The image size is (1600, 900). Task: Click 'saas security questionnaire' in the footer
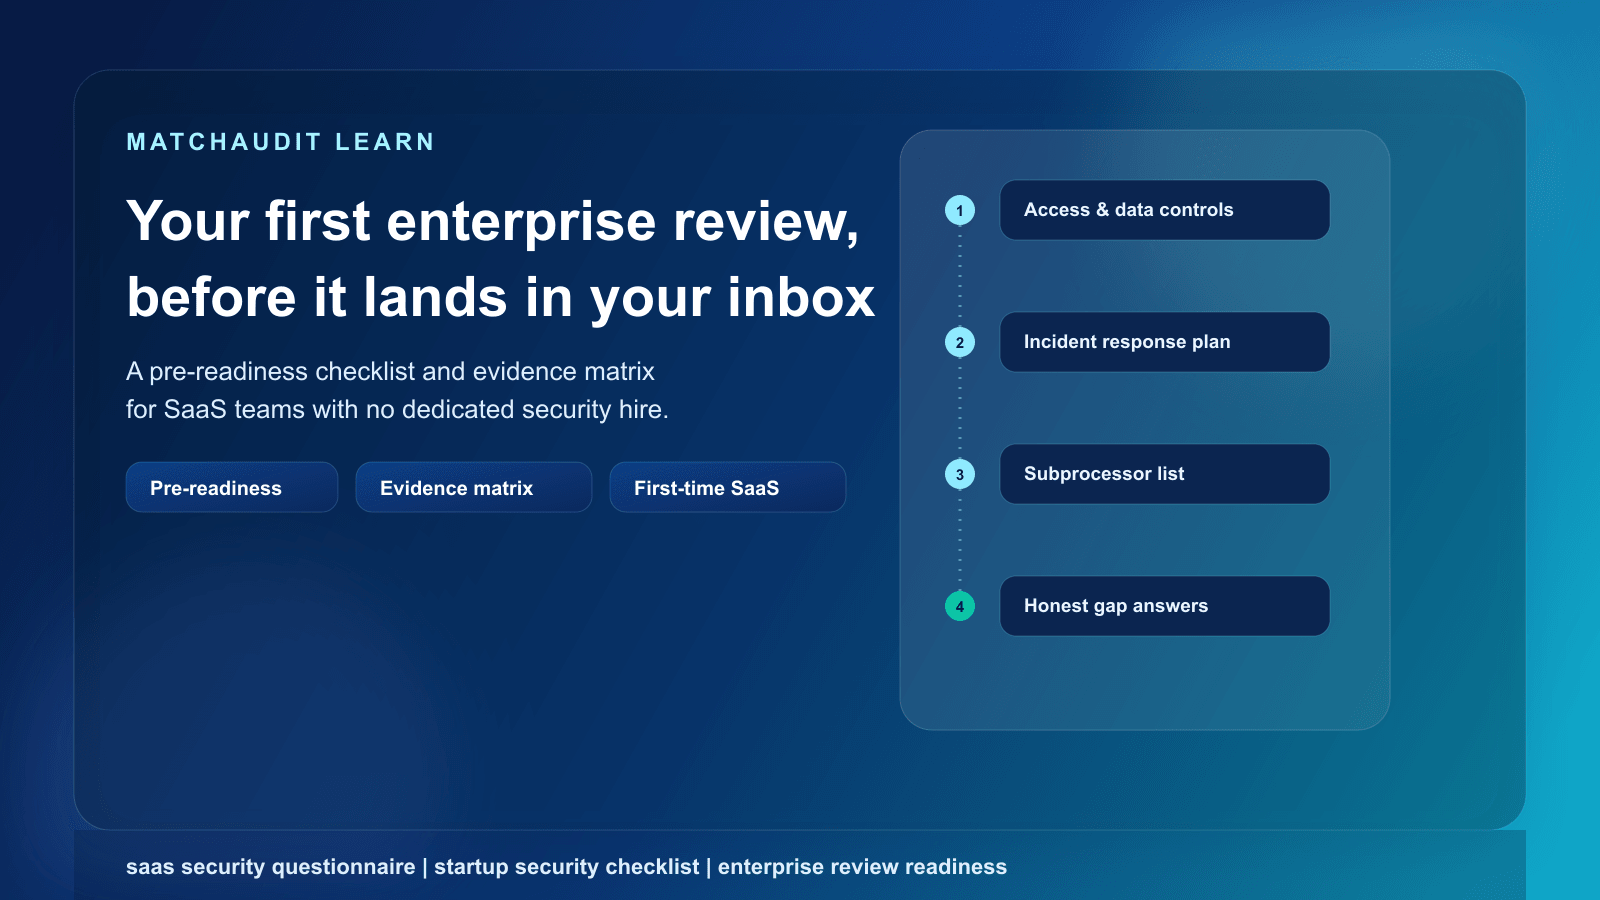click(x=270, y=867)
